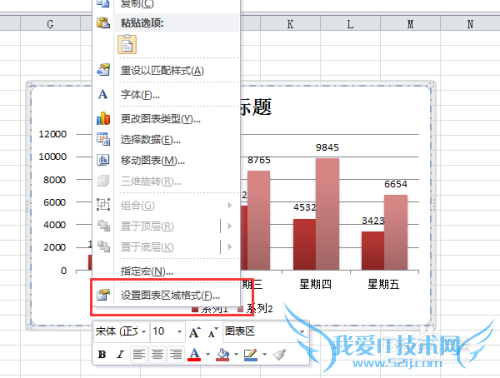Click the 星期四 axis label
500x378 pixels.
(315, 284)
